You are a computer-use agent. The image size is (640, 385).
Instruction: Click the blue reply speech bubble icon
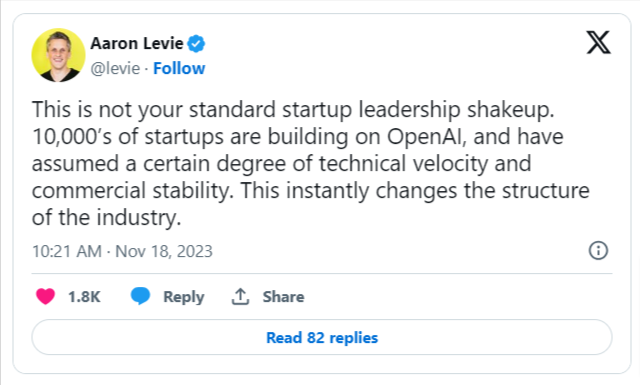pos(140,296)
